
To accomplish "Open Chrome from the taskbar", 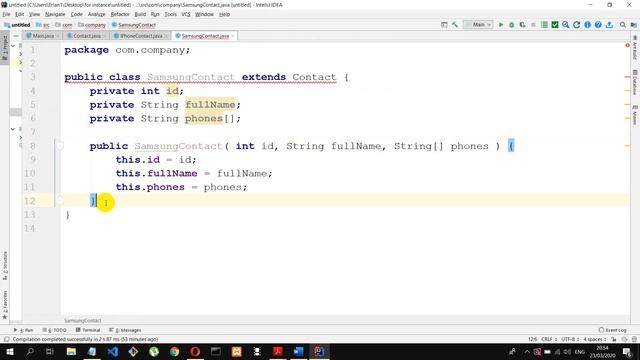I will coord(175,351).
